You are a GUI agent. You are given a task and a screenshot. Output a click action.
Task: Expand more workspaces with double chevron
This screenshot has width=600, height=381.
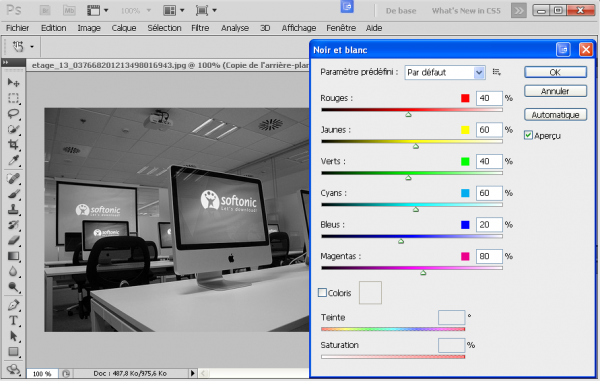point(518,11)
